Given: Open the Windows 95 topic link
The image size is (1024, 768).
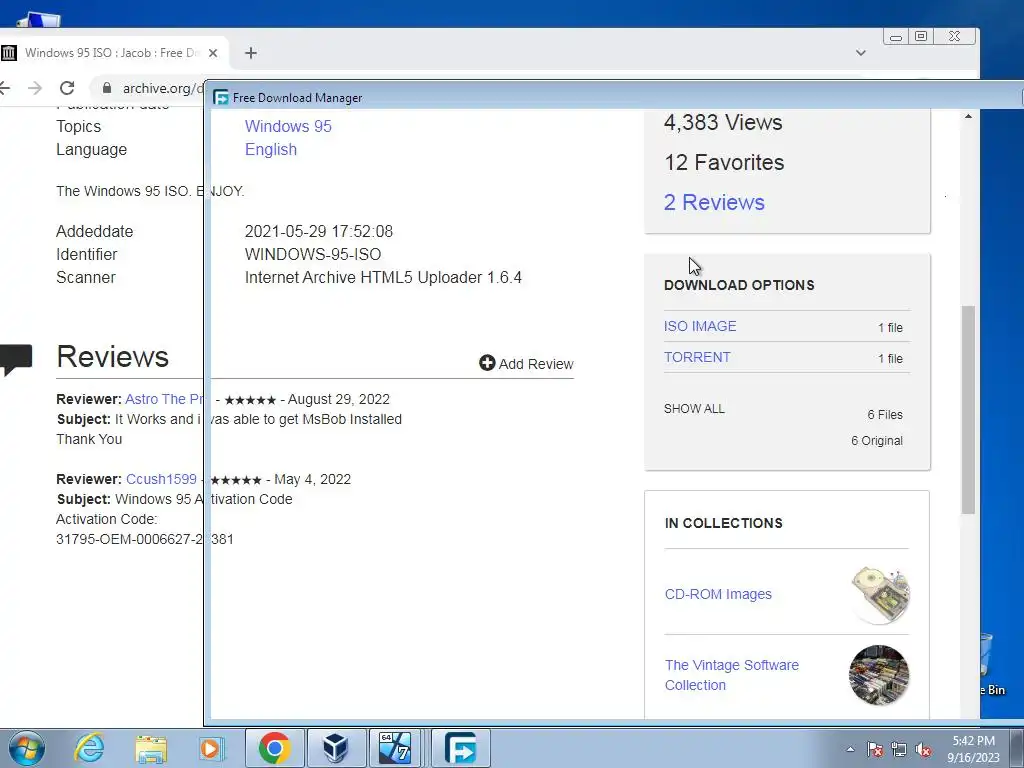Looking at the screenshot, I should pos(288,126).
